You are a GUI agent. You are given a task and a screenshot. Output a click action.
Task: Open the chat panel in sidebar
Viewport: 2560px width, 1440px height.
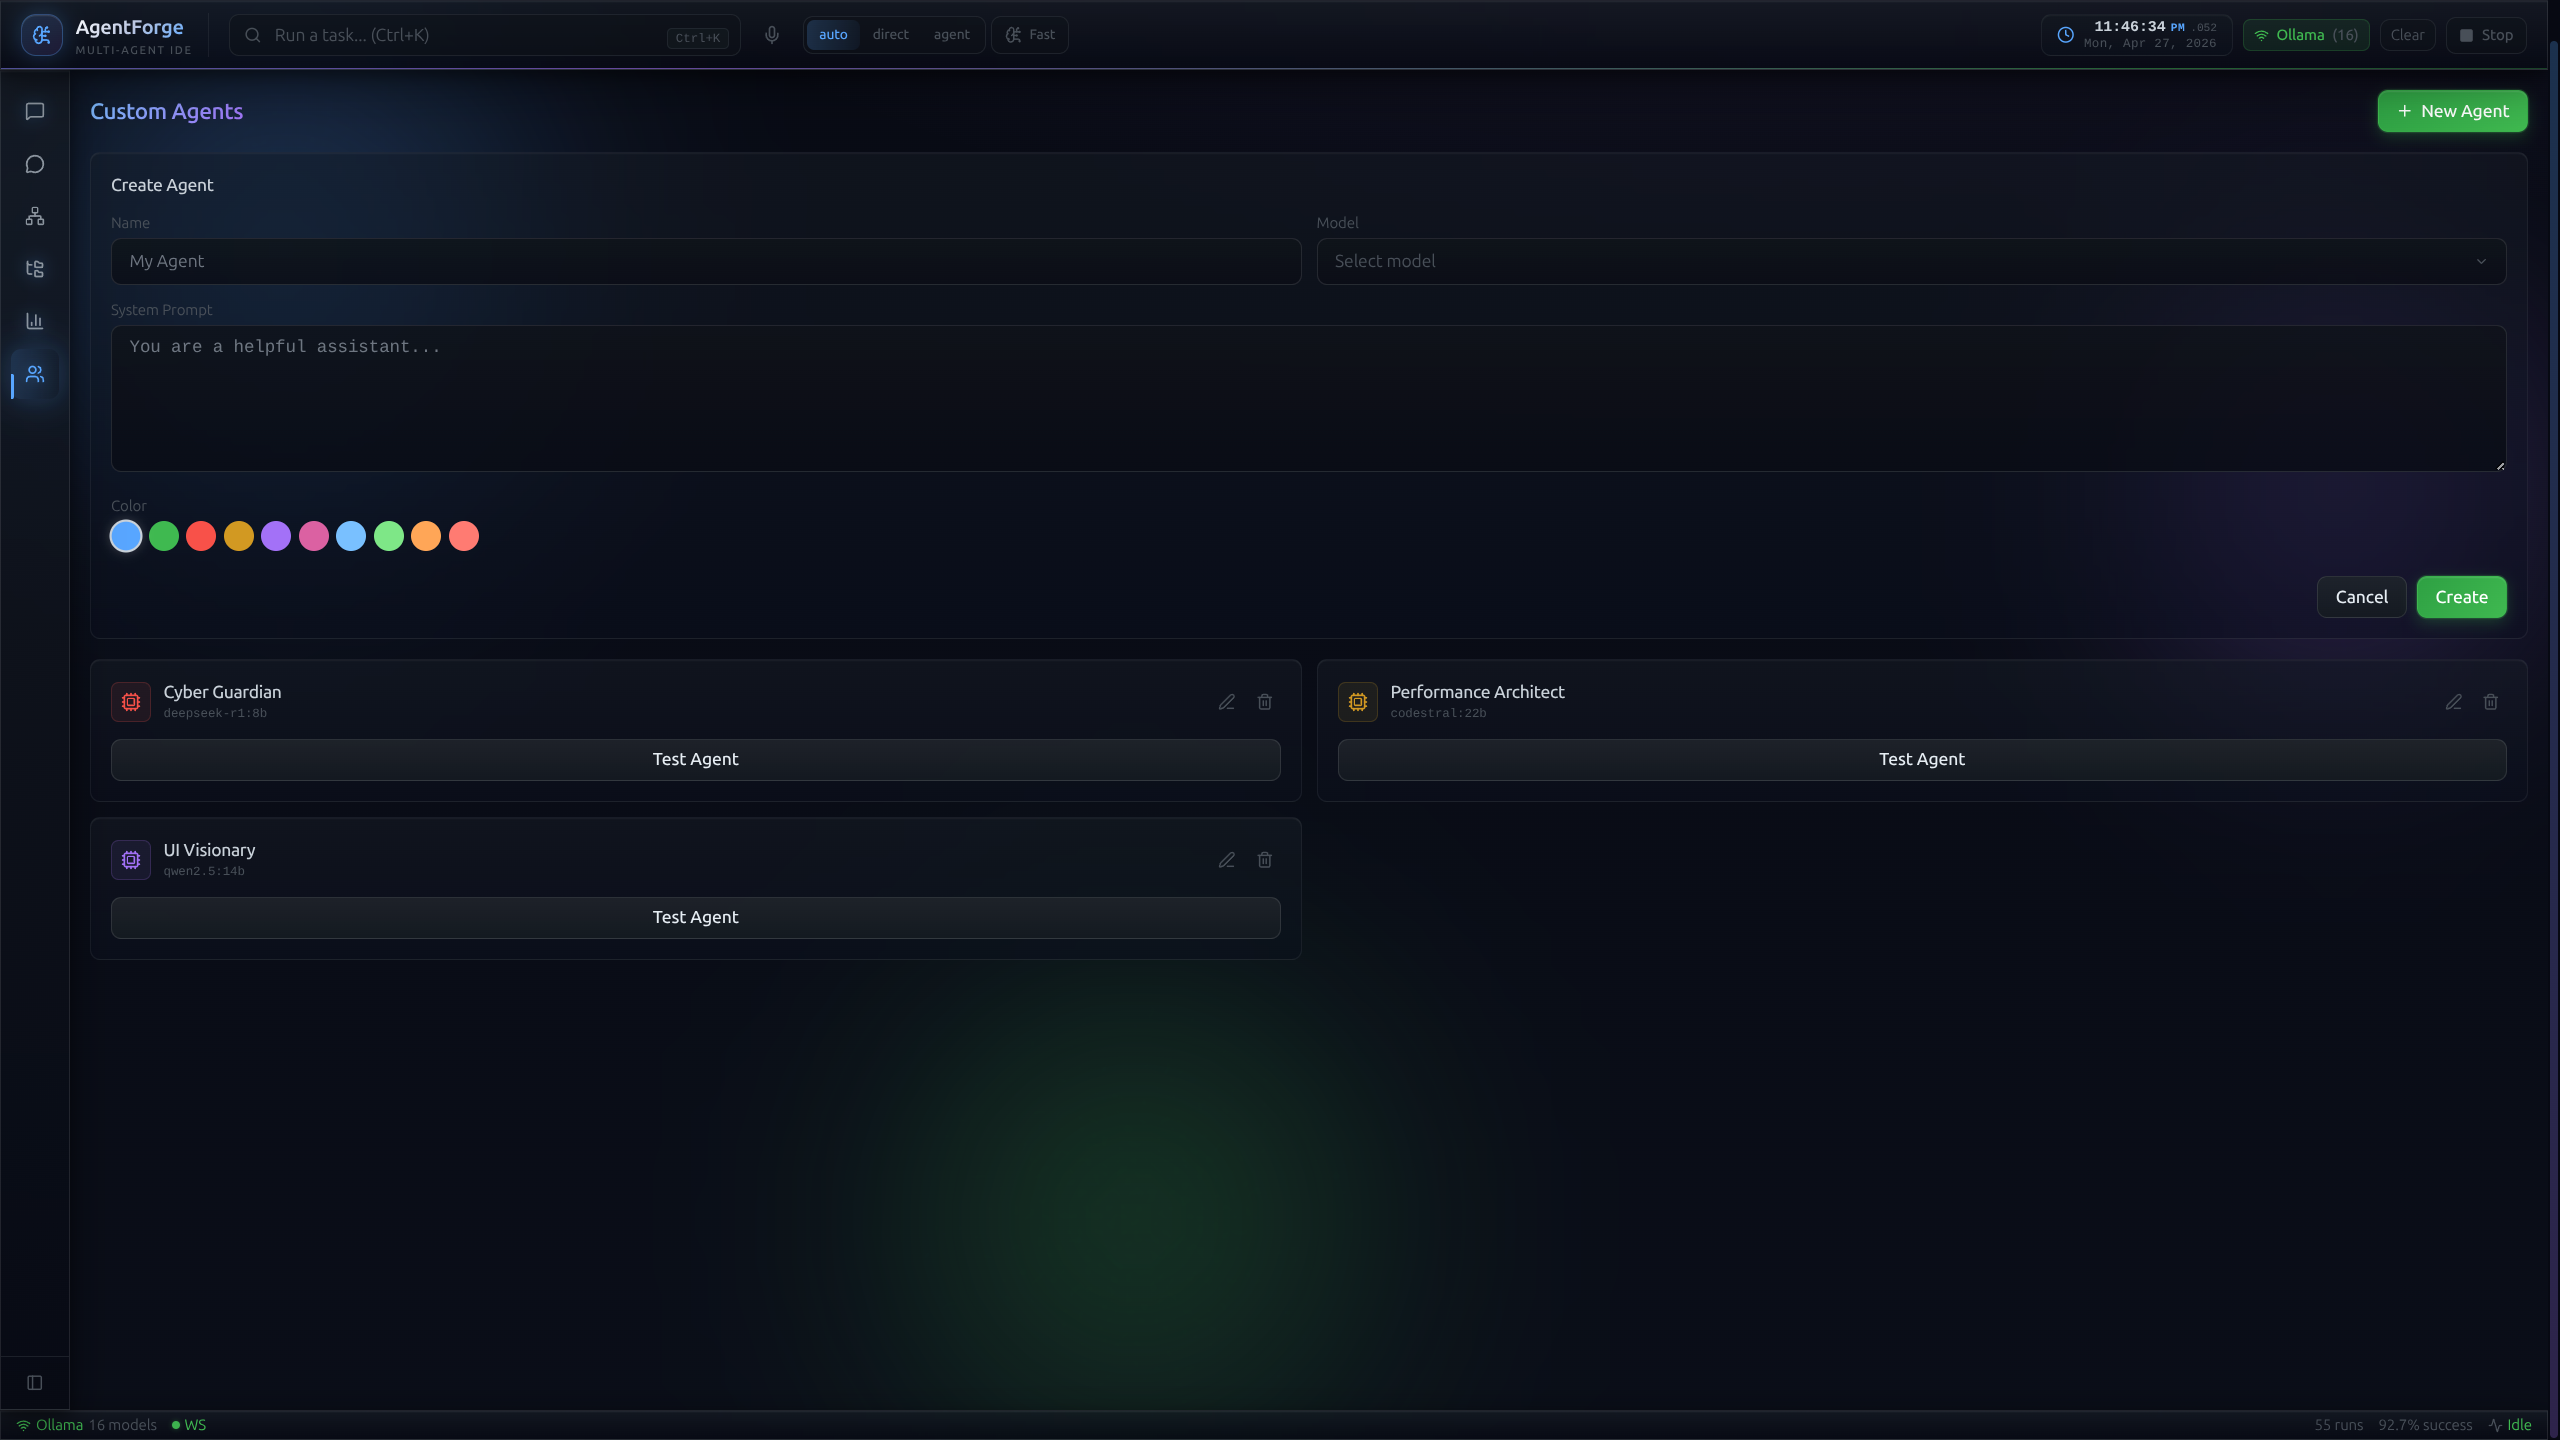click(35, 111)
